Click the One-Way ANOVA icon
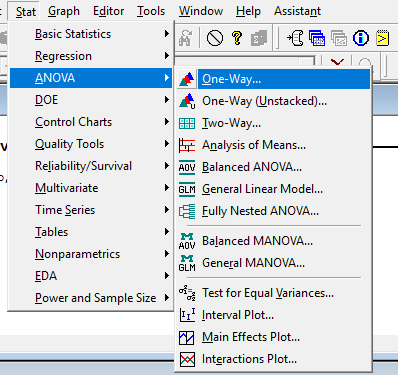The width and height of the screenshot is (398, 375). [x=187, y=79]
